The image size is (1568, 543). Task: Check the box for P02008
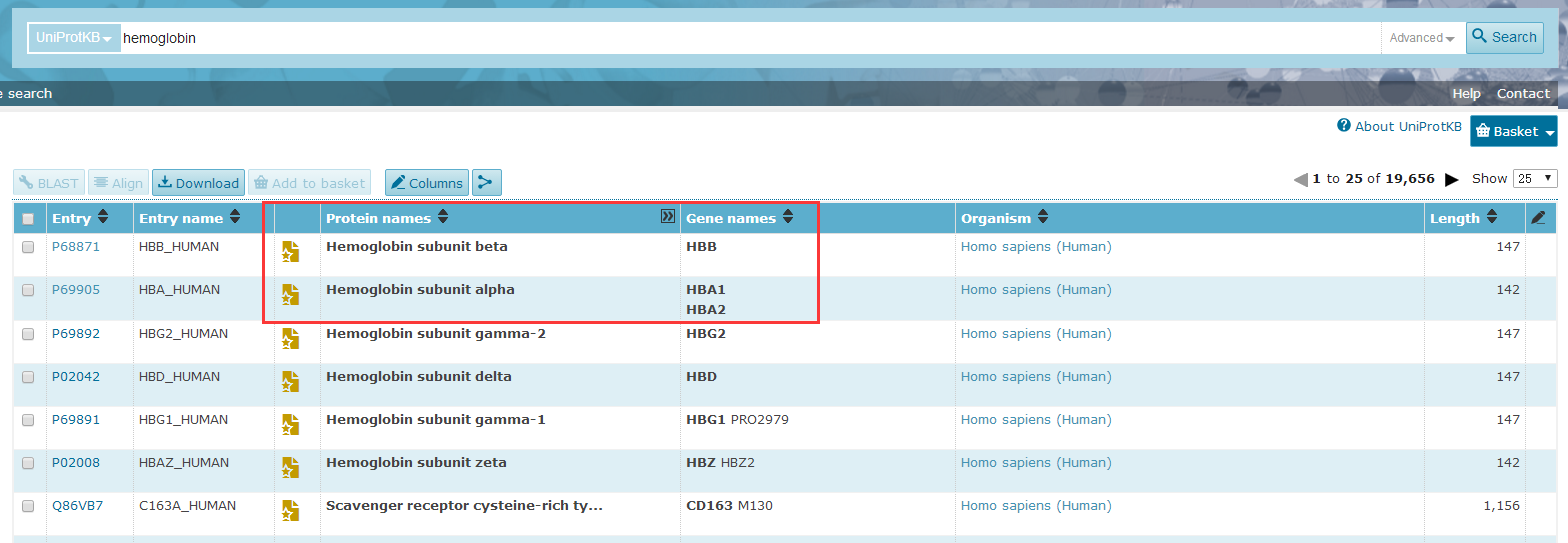pyautogui.click(x=28, y=463)
